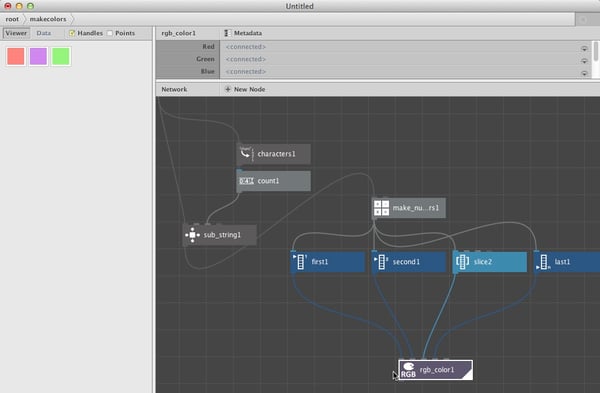Click the make_numbers node grid icon
This screenshot has width=600, height=393.
[382, 208]
